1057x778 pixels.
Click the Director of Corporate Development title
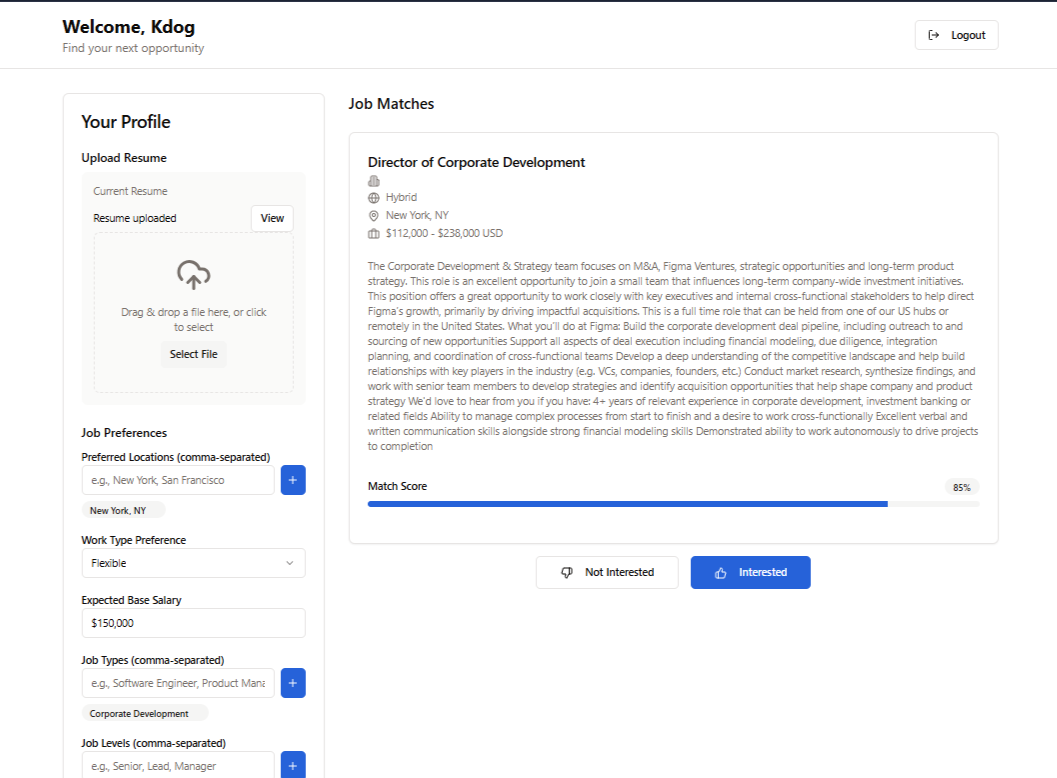(x=476, y=162)
